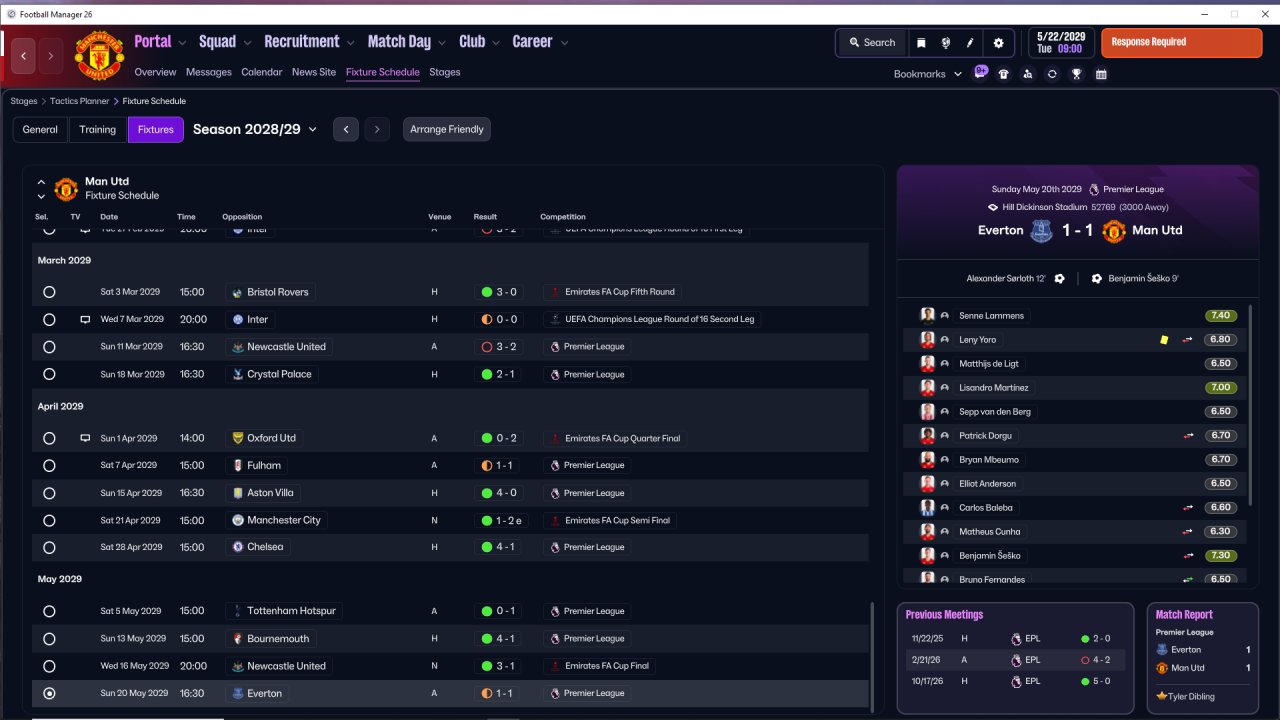Click Emirates FA Cup Final competition icon
This screenshot has width=1280, height=720.
tap(556, 666)
